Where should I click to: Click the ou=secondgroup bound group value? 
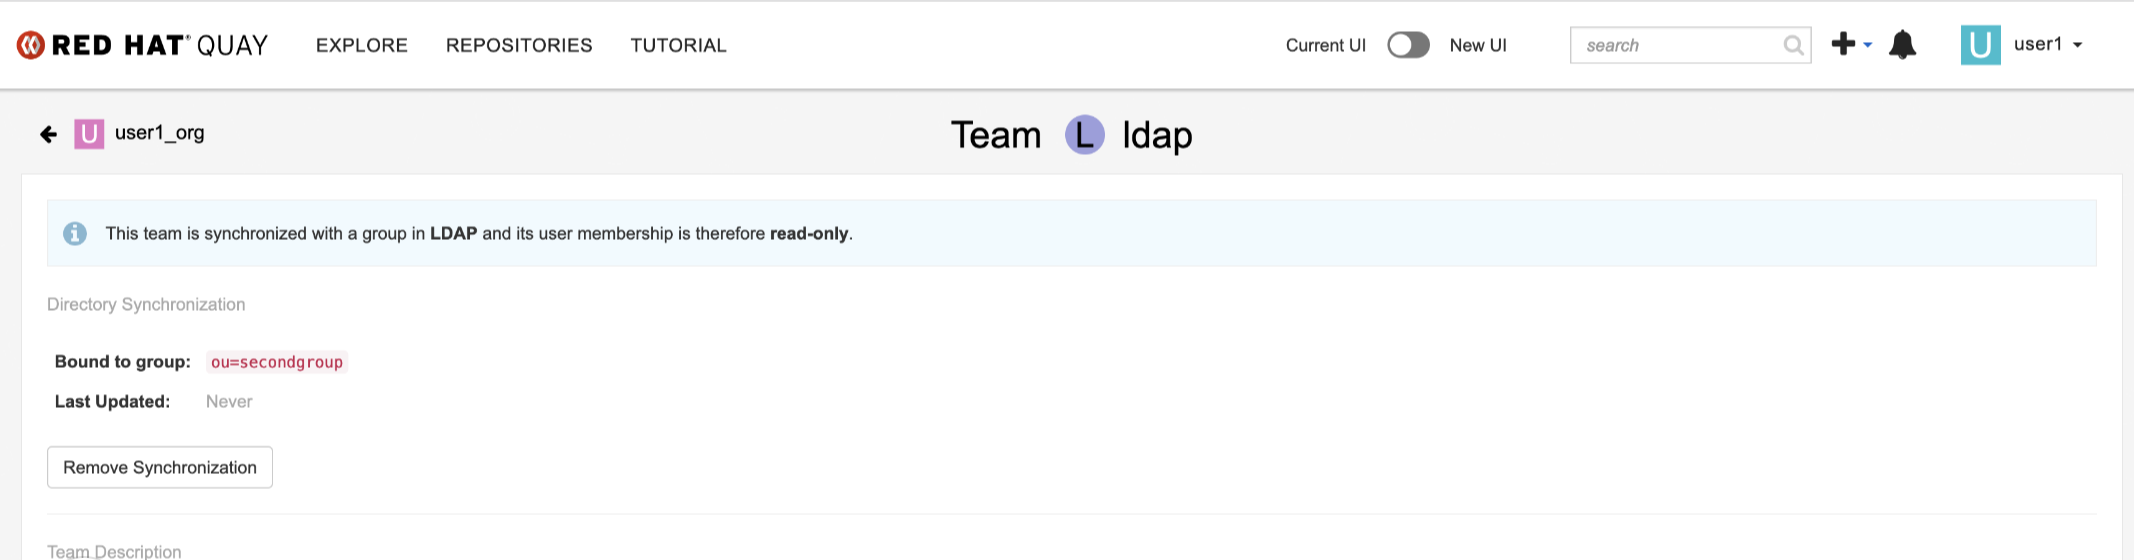[x=277, y=362]
